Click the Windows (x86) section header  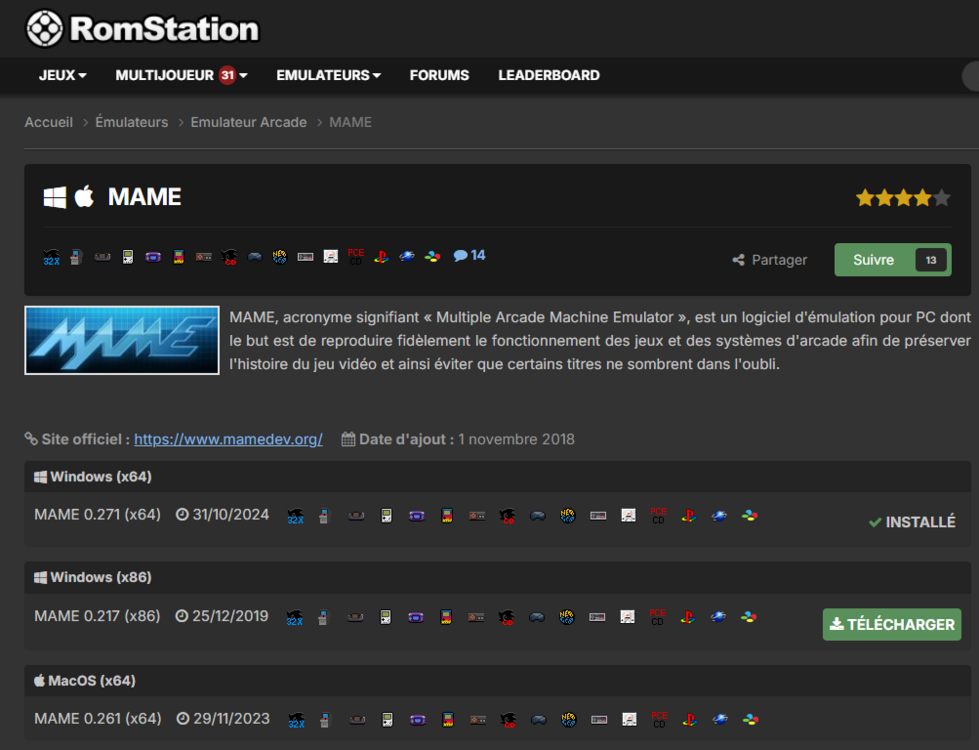click(x=498, y=578)
